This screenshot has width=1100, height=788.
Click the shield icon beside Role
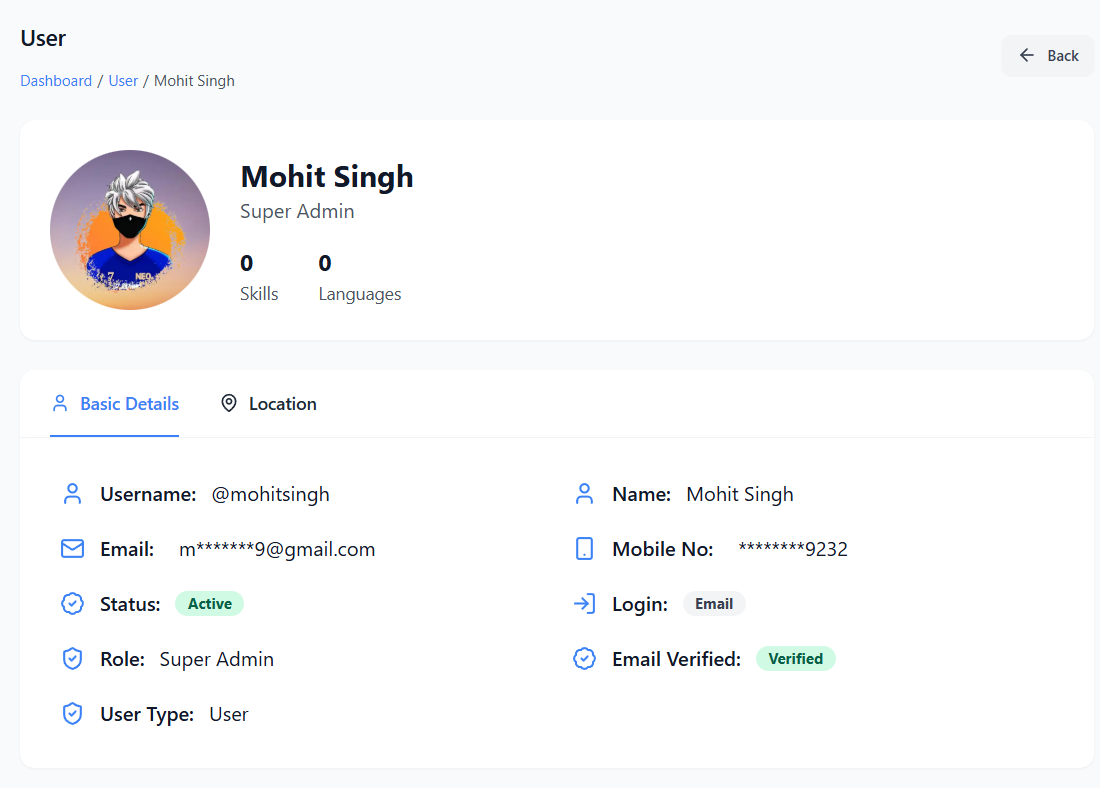pyautogui.click(x=72, y=659)
